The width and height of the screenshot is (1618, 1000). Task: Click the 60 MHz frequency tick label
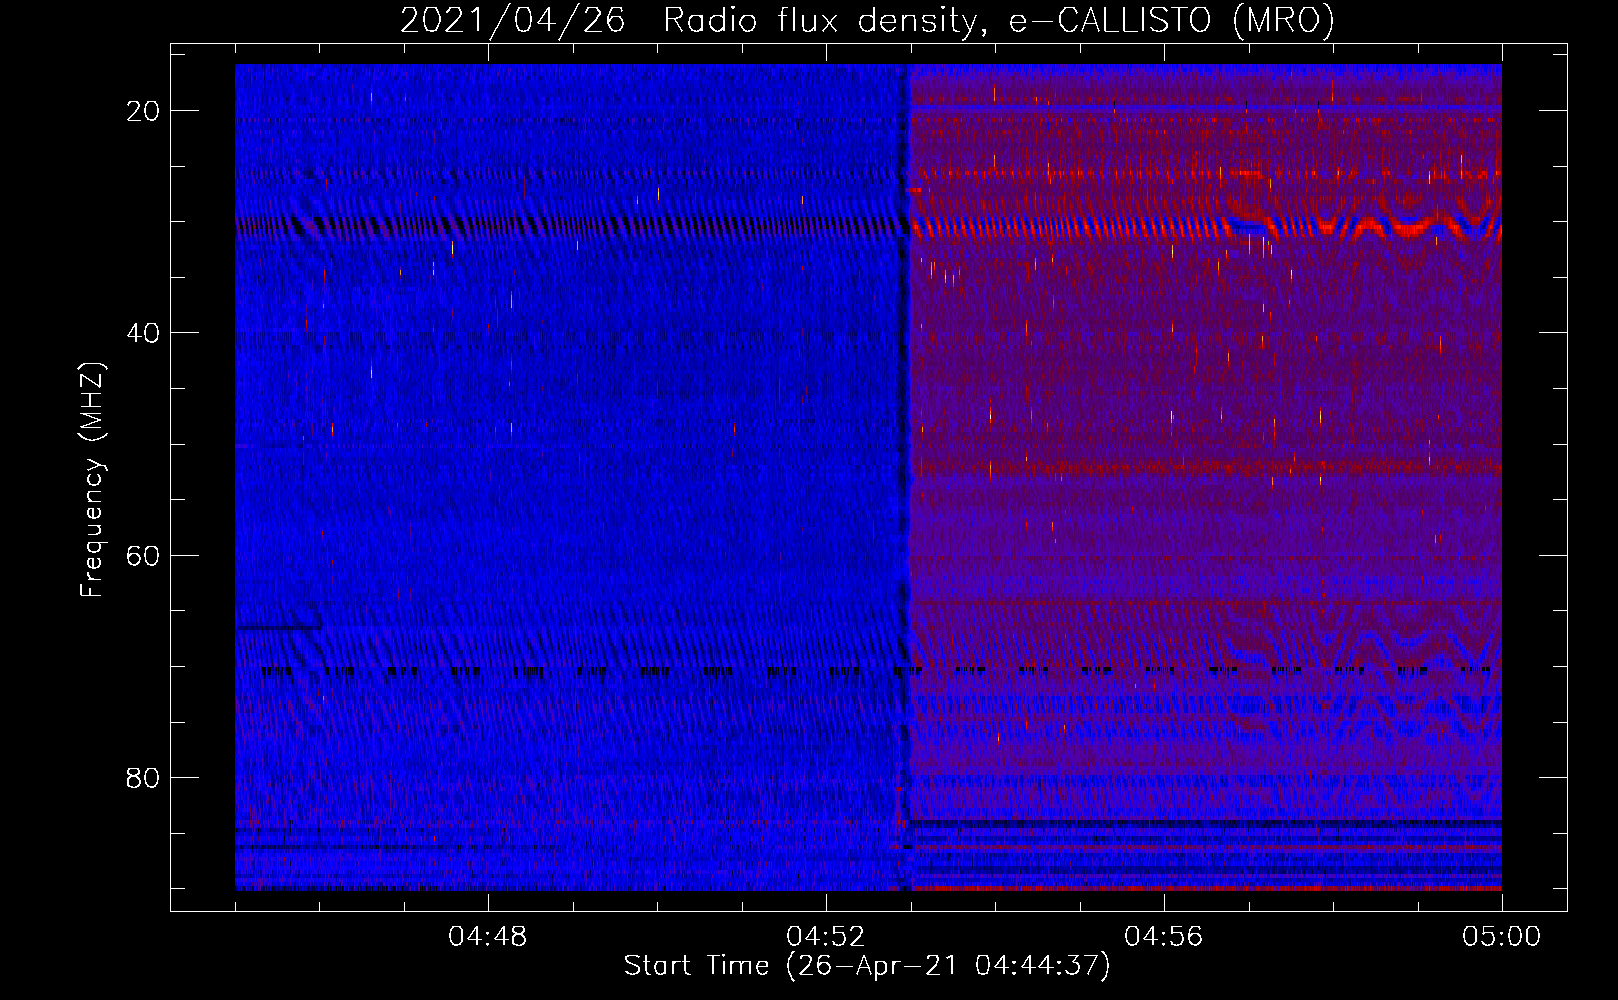[x=143, y=555]
